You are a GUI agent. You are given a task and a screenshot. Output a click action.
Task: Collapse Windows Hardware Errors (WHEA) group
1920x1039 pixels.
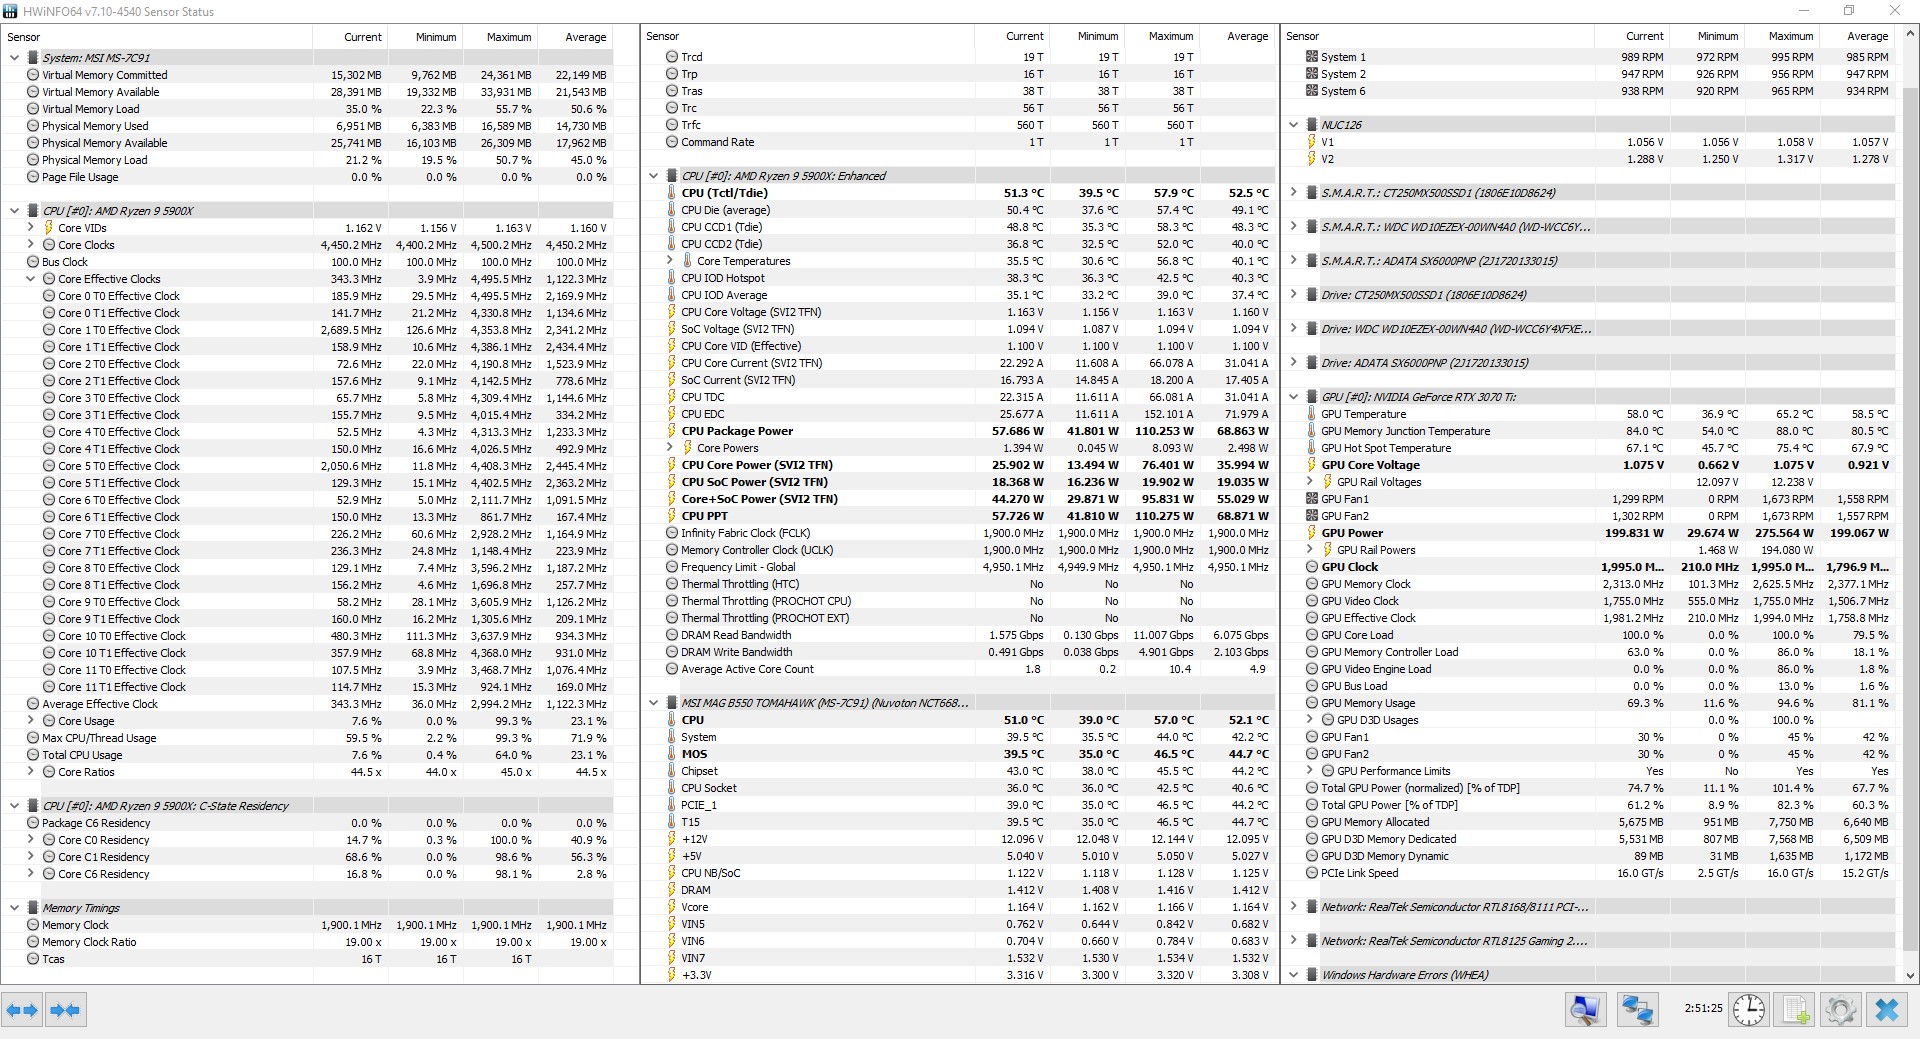coord(1294,975)
